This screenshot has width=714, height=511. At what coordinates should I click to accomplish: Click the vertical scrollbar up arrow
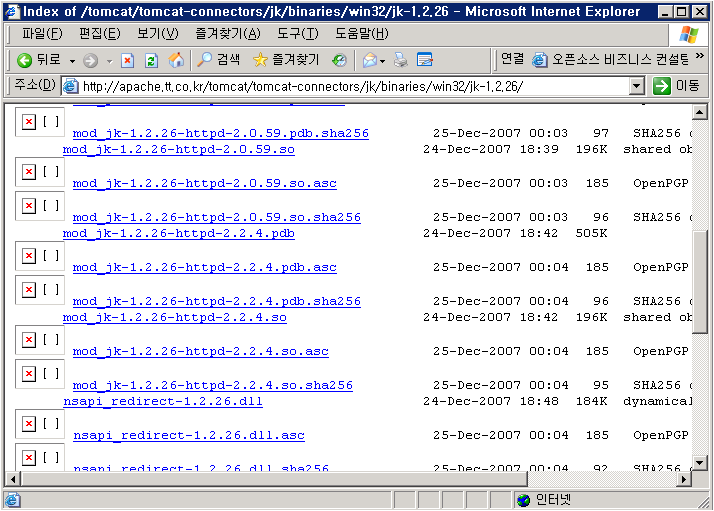click(699, 112)
